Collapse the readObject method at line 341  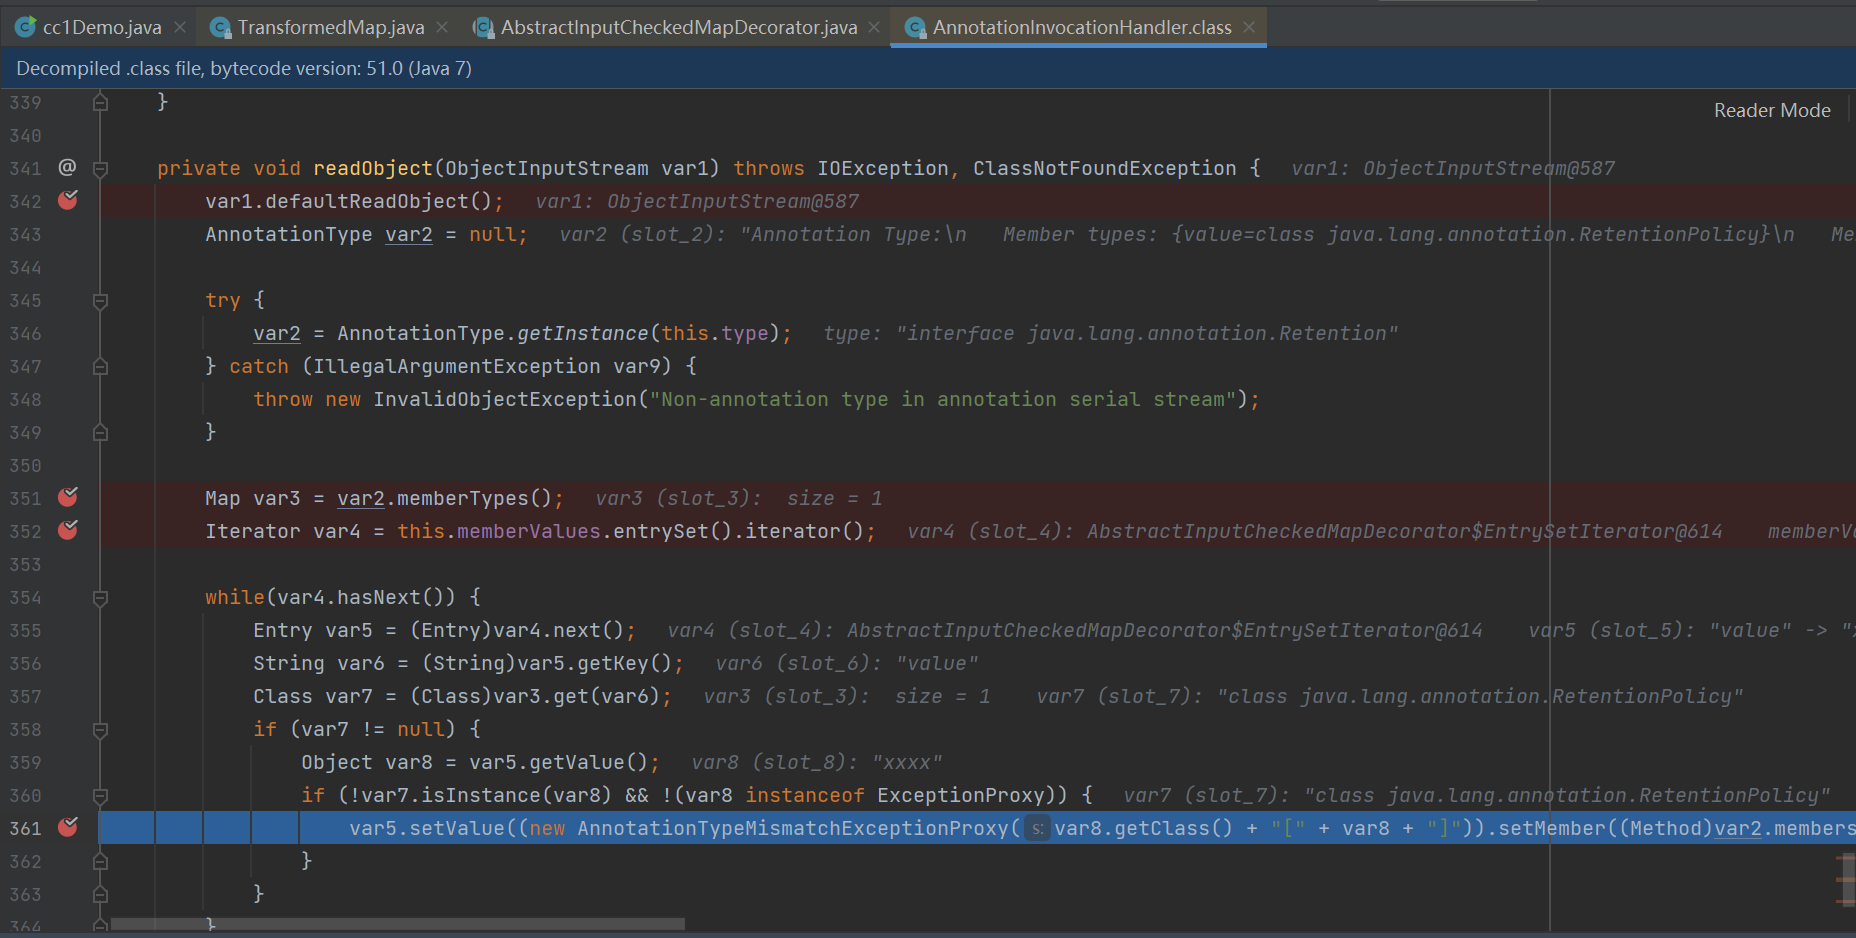point(100,169)
